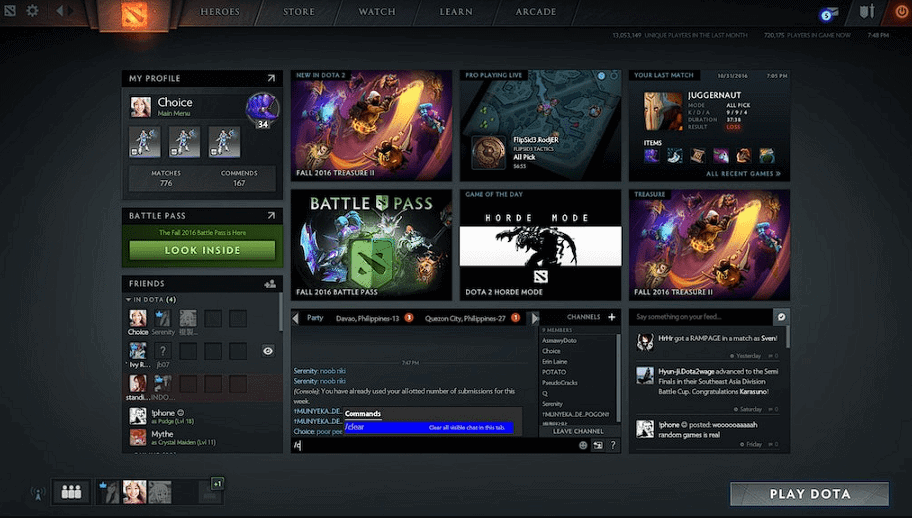Open the ARCADE menu

536,12
